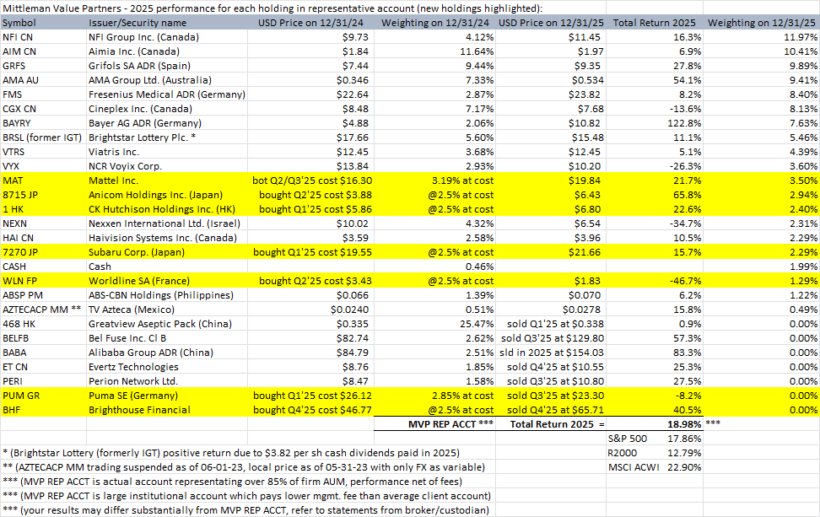The height and width of the screenshot is (517, 820).
Task: Click 'Brightstar Lottery Plc. *' cell
Action: tap(167, 137)
